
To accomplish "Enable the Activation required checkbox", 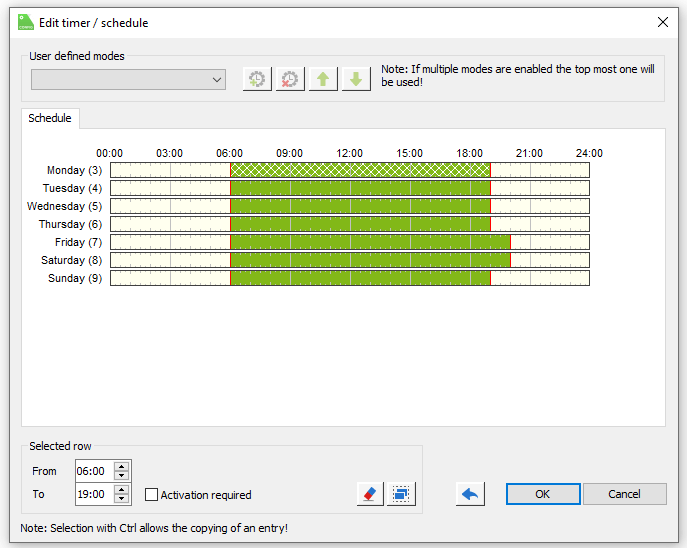I will tap(151, 495).
